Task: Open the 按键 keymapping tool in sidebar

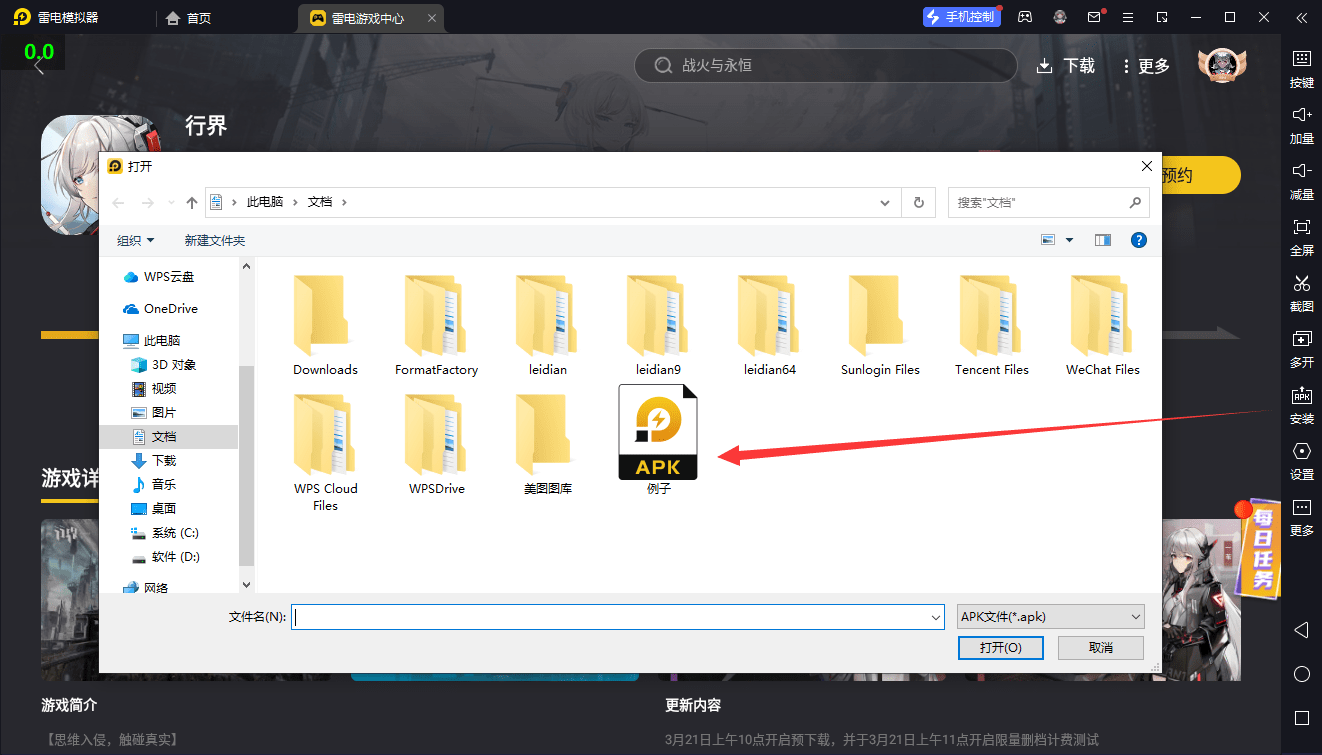Action: [1301, 68]
